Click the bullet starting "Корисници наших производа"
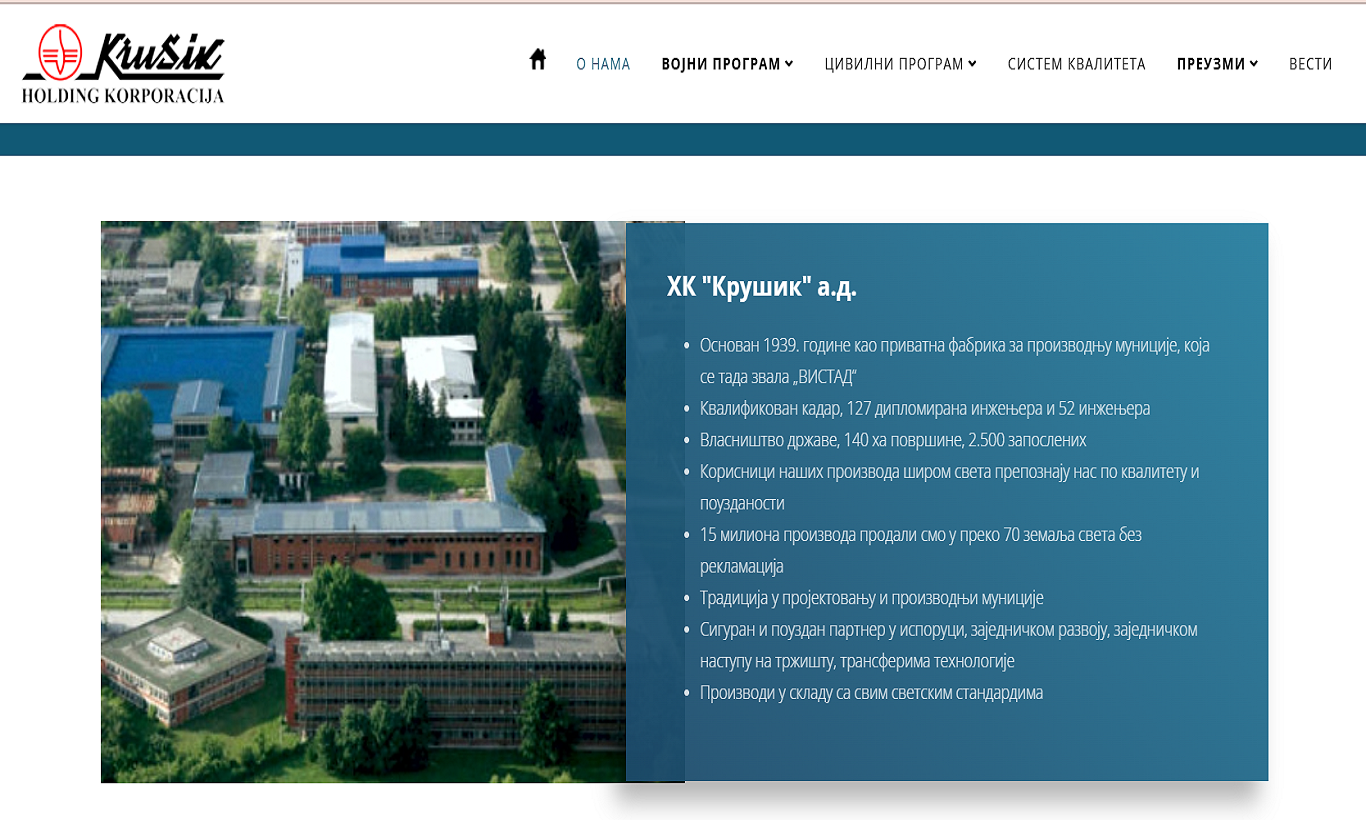Image resolution: width=1366 pixels, height=820 pixels. click(x=949, y=487)
